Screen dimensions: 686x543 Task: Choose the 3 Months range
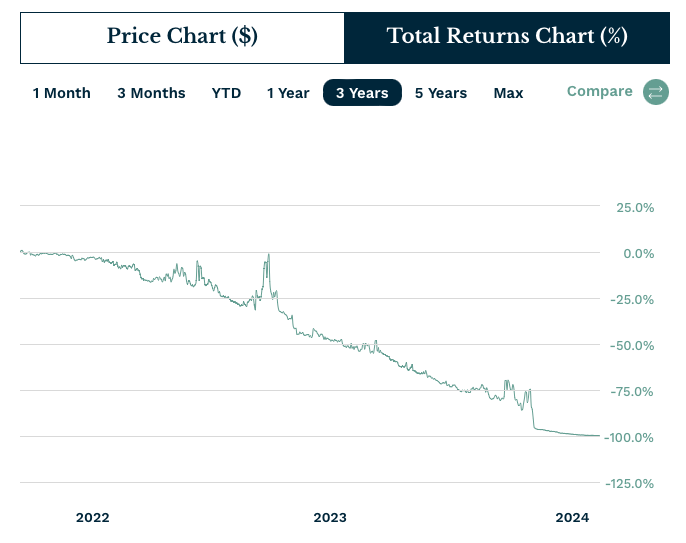pos(151,93)
